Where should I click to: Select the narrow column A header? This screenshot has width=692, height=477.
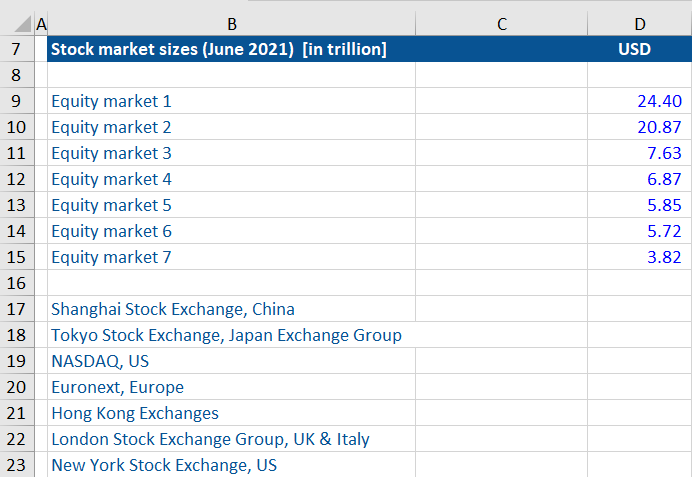pyautogui.click(x=41, y=24)
